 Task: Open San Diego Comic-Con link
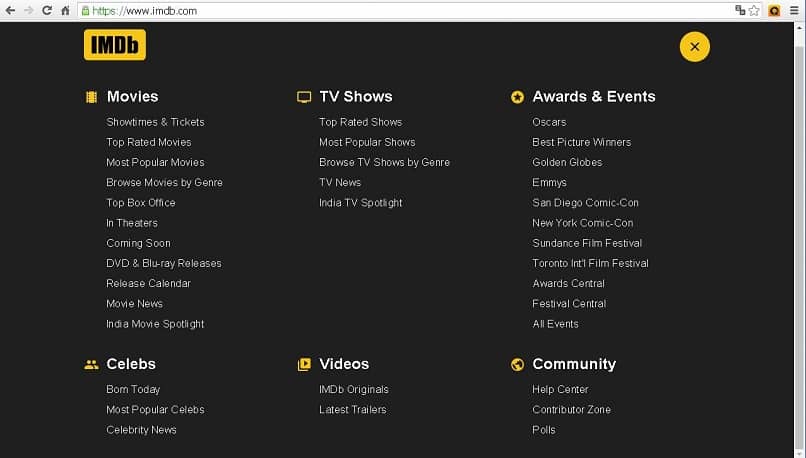pos(585,203)
